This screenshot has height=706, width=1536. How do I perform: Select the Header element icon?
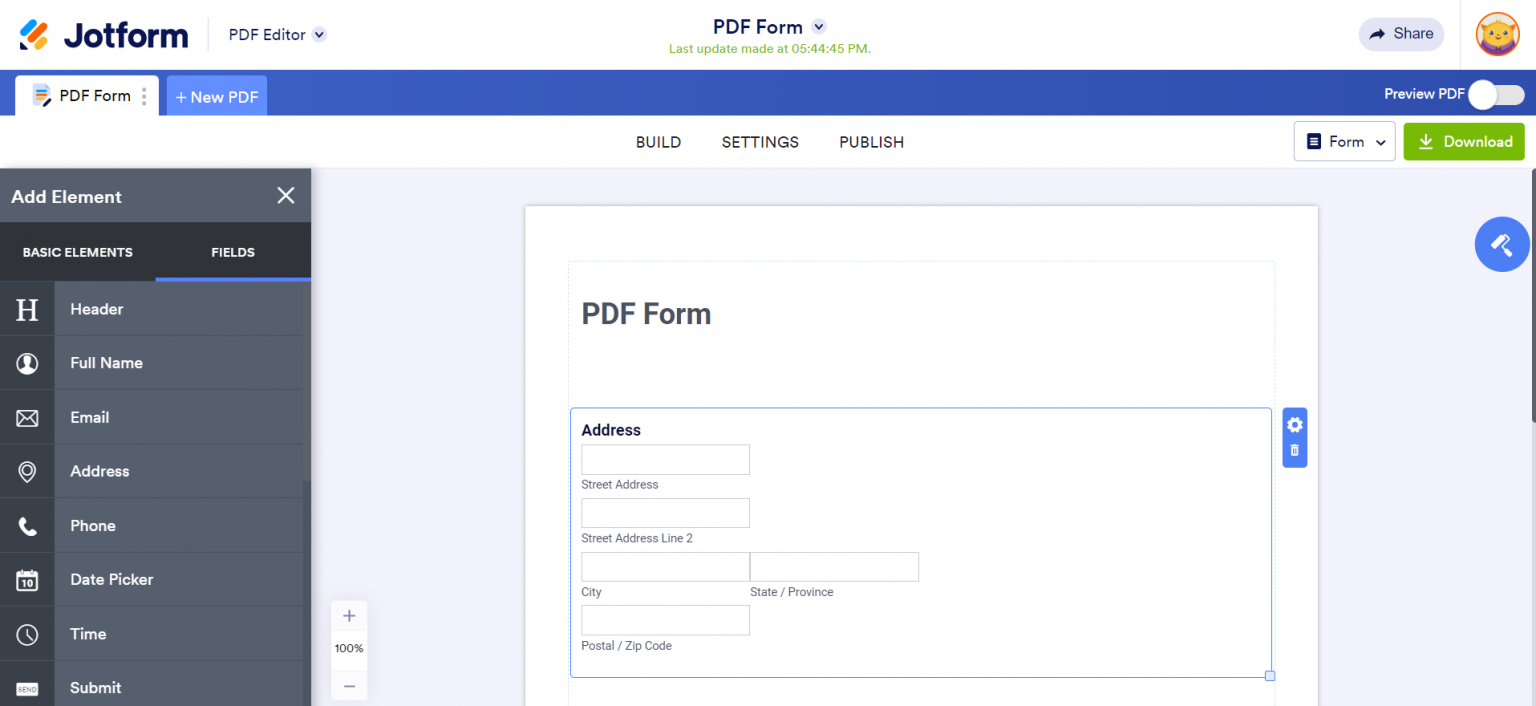(x=27, y=309)
